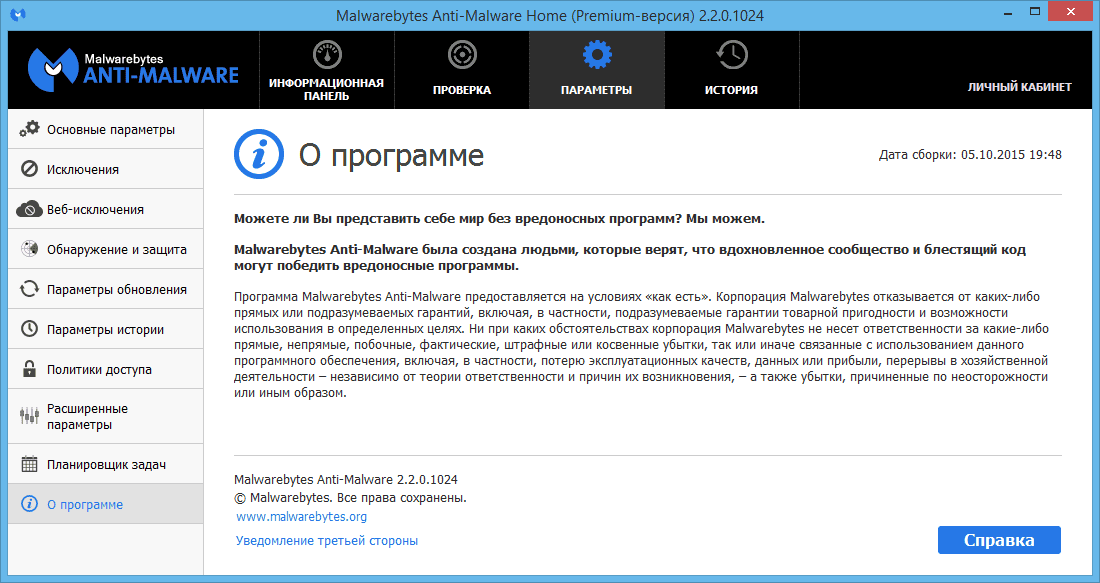
Task: Open Веб-исключения section
Action: pos(106,209)
